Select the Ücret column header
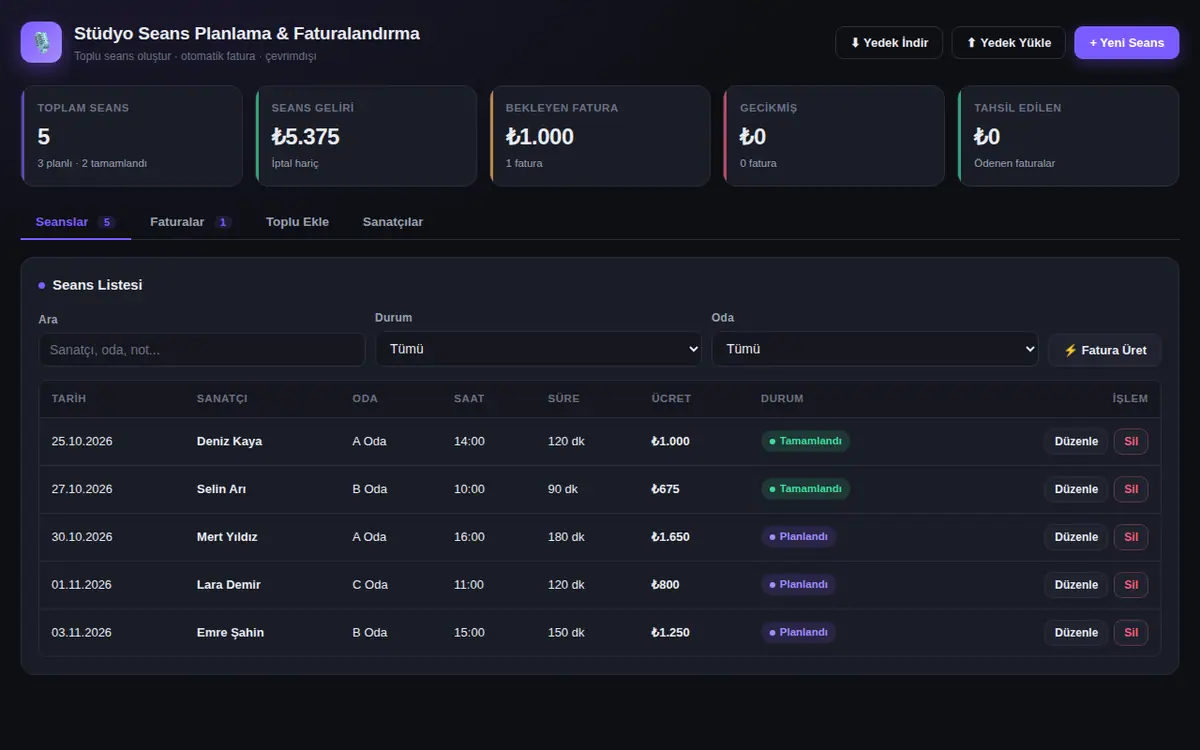1200x750 pixels. (671, 398)
